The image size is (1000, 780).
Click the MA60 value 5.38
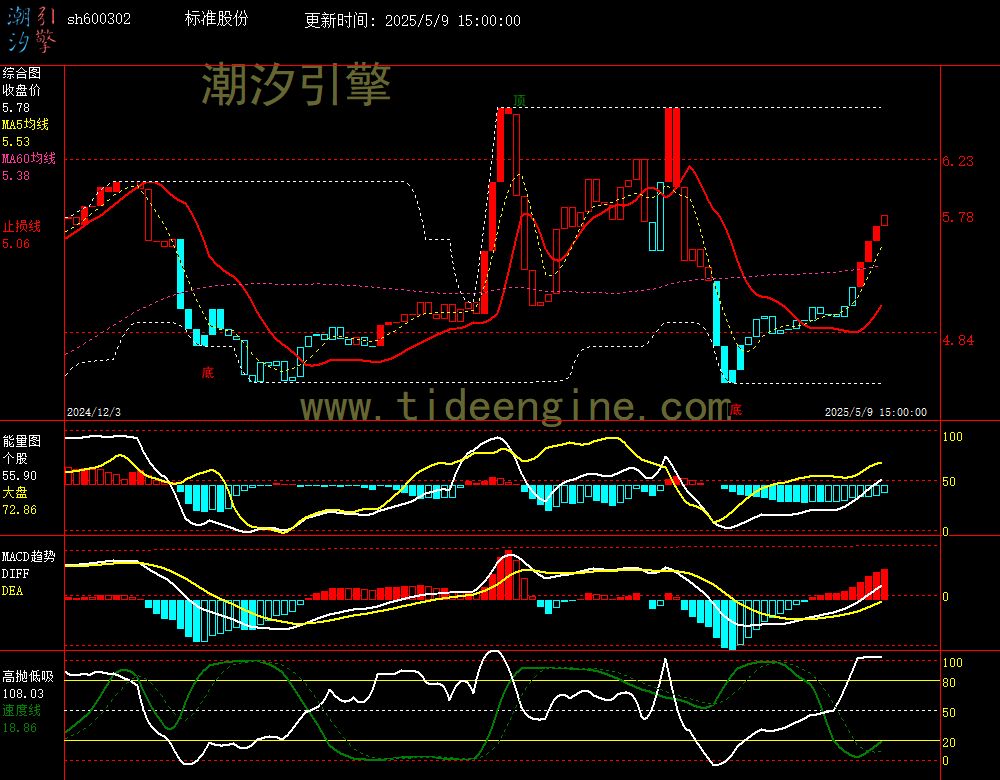pos(16,175)
